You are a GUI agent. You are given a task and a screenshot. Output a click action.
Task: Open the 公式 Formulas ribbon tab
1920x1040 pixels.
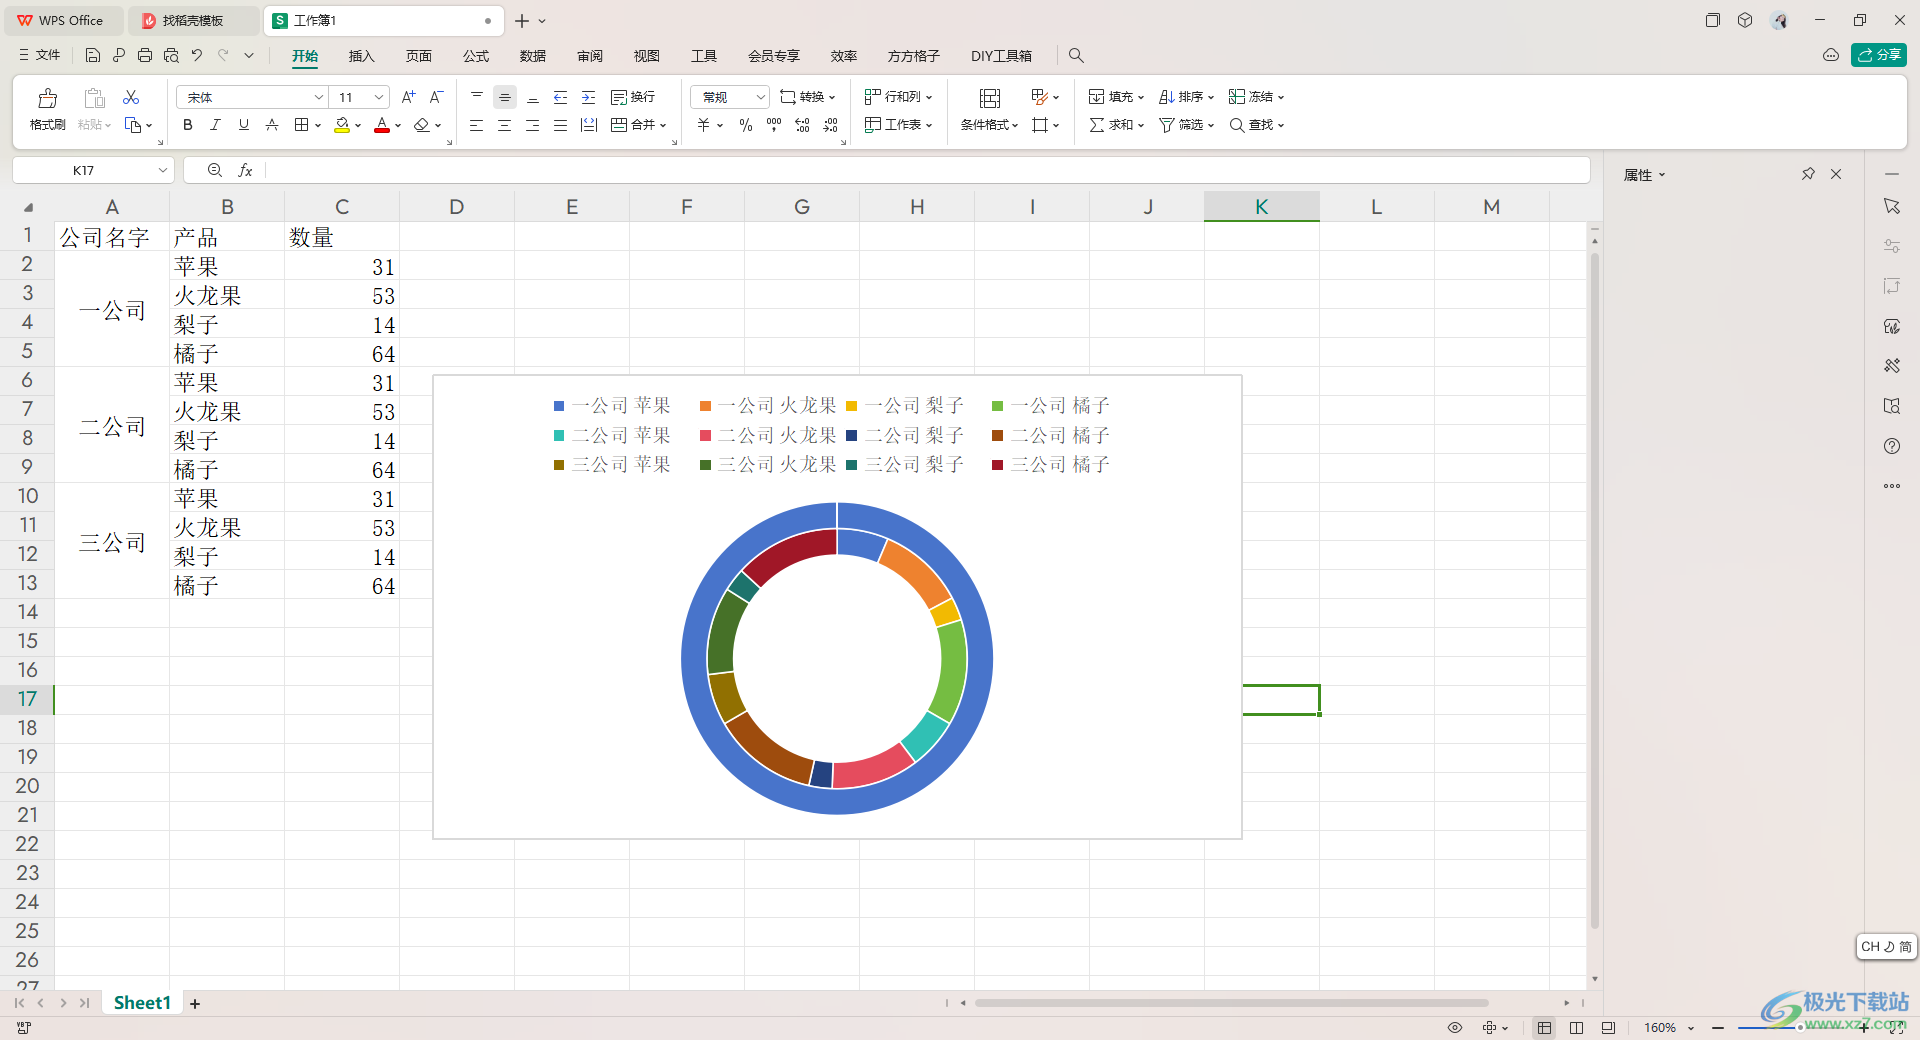point(476,56)
